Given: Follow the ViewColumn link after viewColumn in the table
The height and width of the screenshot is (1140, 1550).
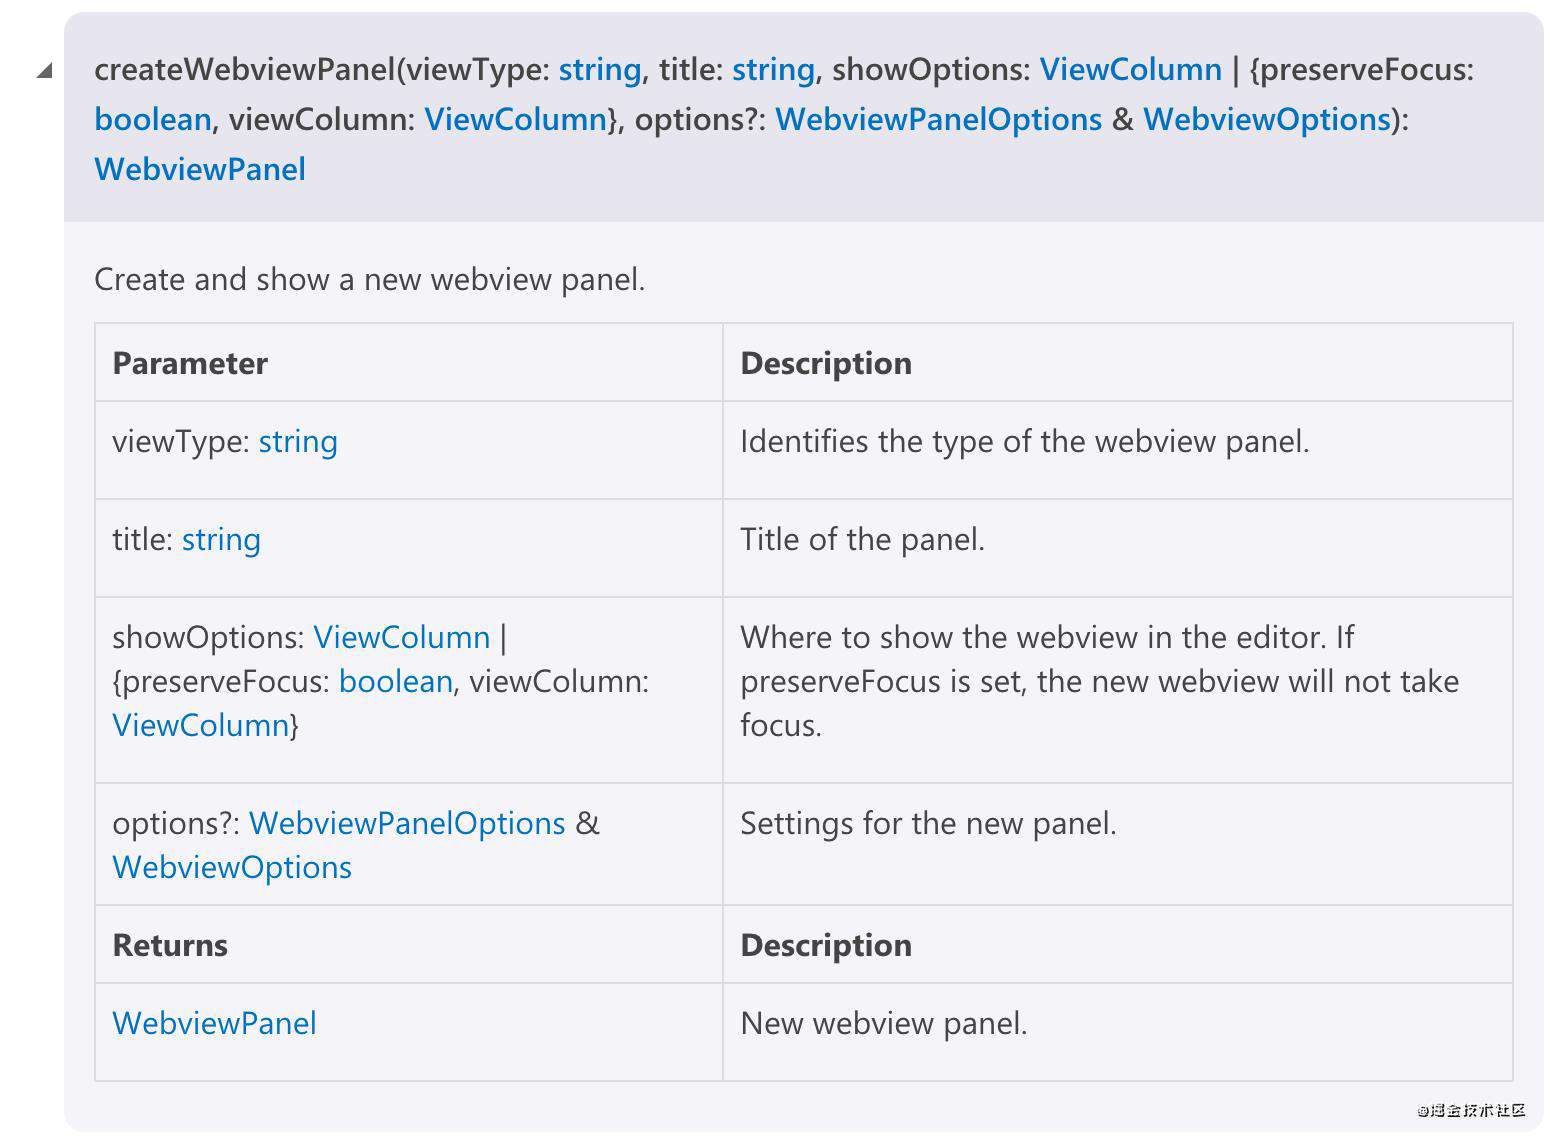Looking at the screenshot, I should pyautogui.click(x=201, y=725).
